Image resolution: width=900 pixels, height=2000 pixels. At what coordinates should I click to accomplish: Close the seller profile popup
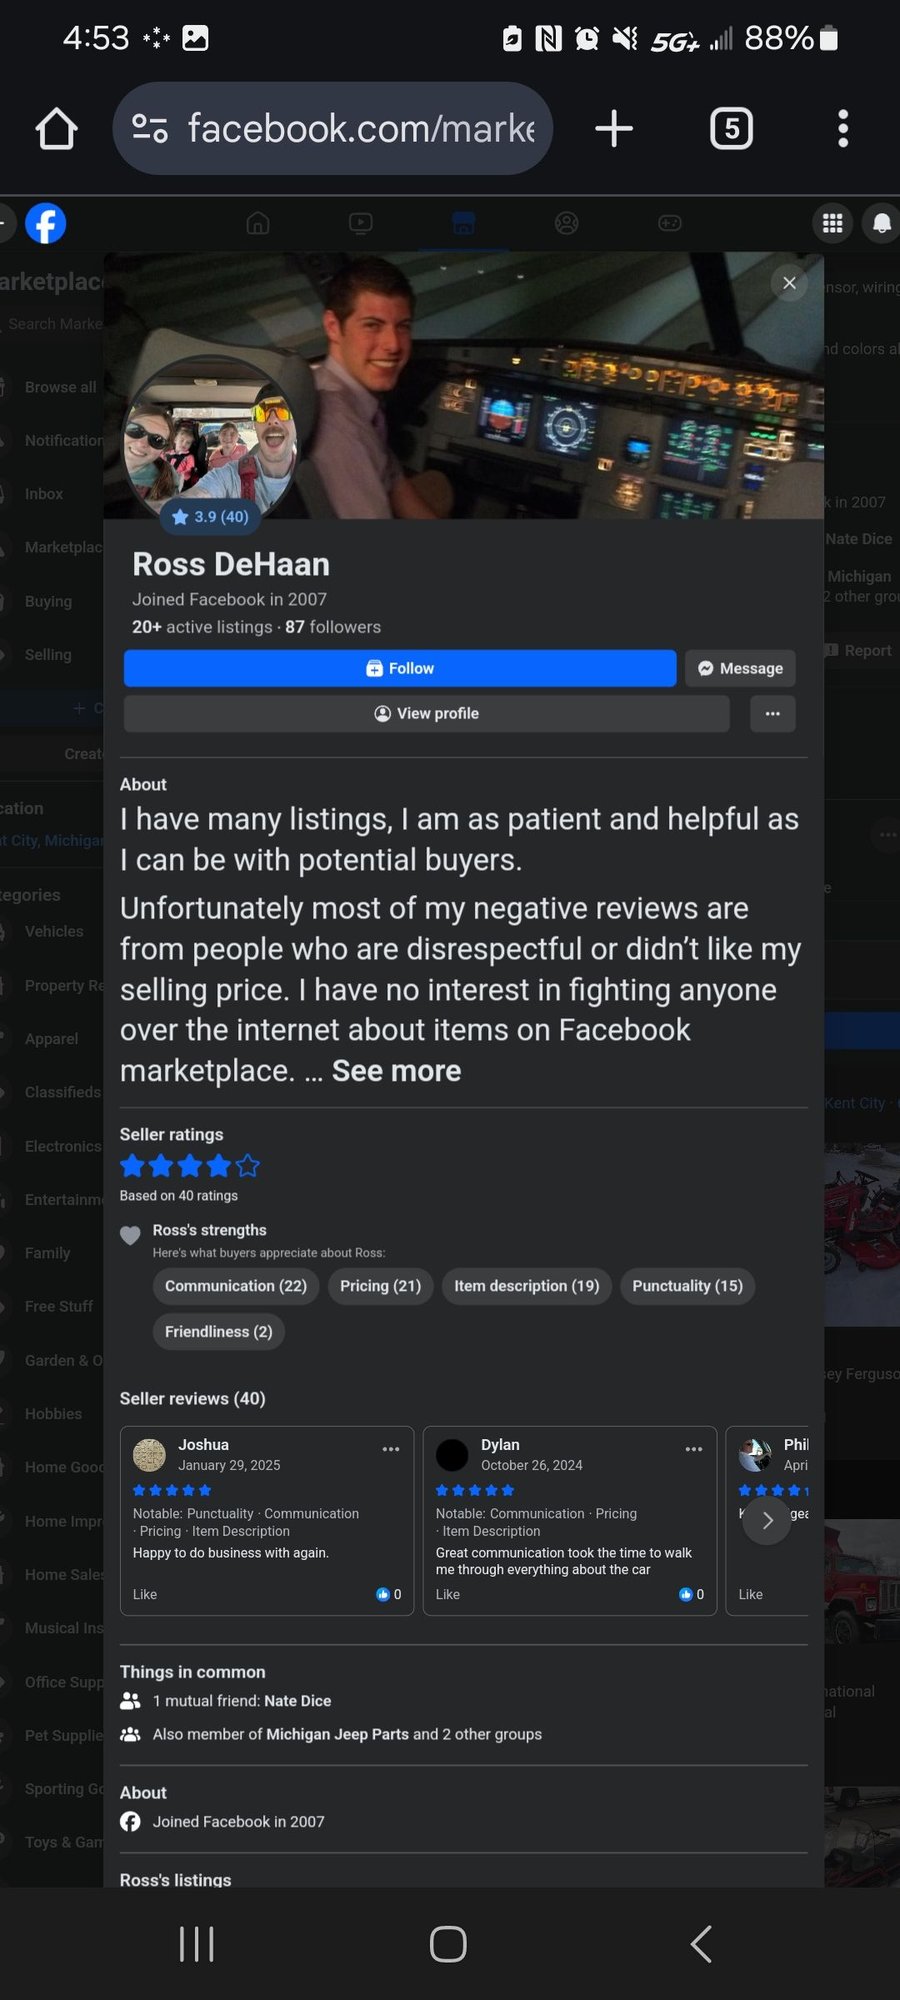tap(789, 283)
